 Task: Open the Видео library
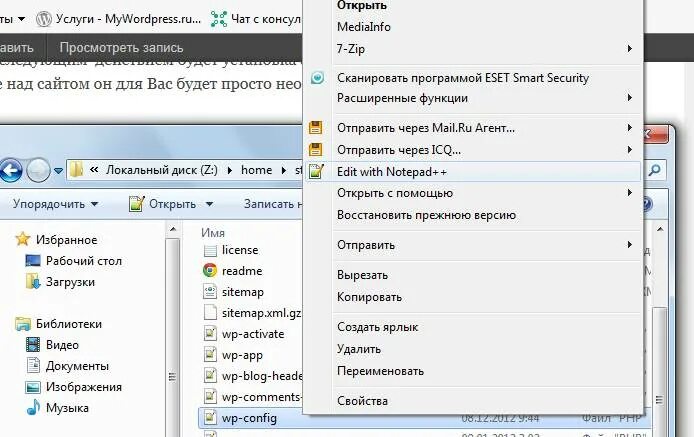[x=62, y=345]
